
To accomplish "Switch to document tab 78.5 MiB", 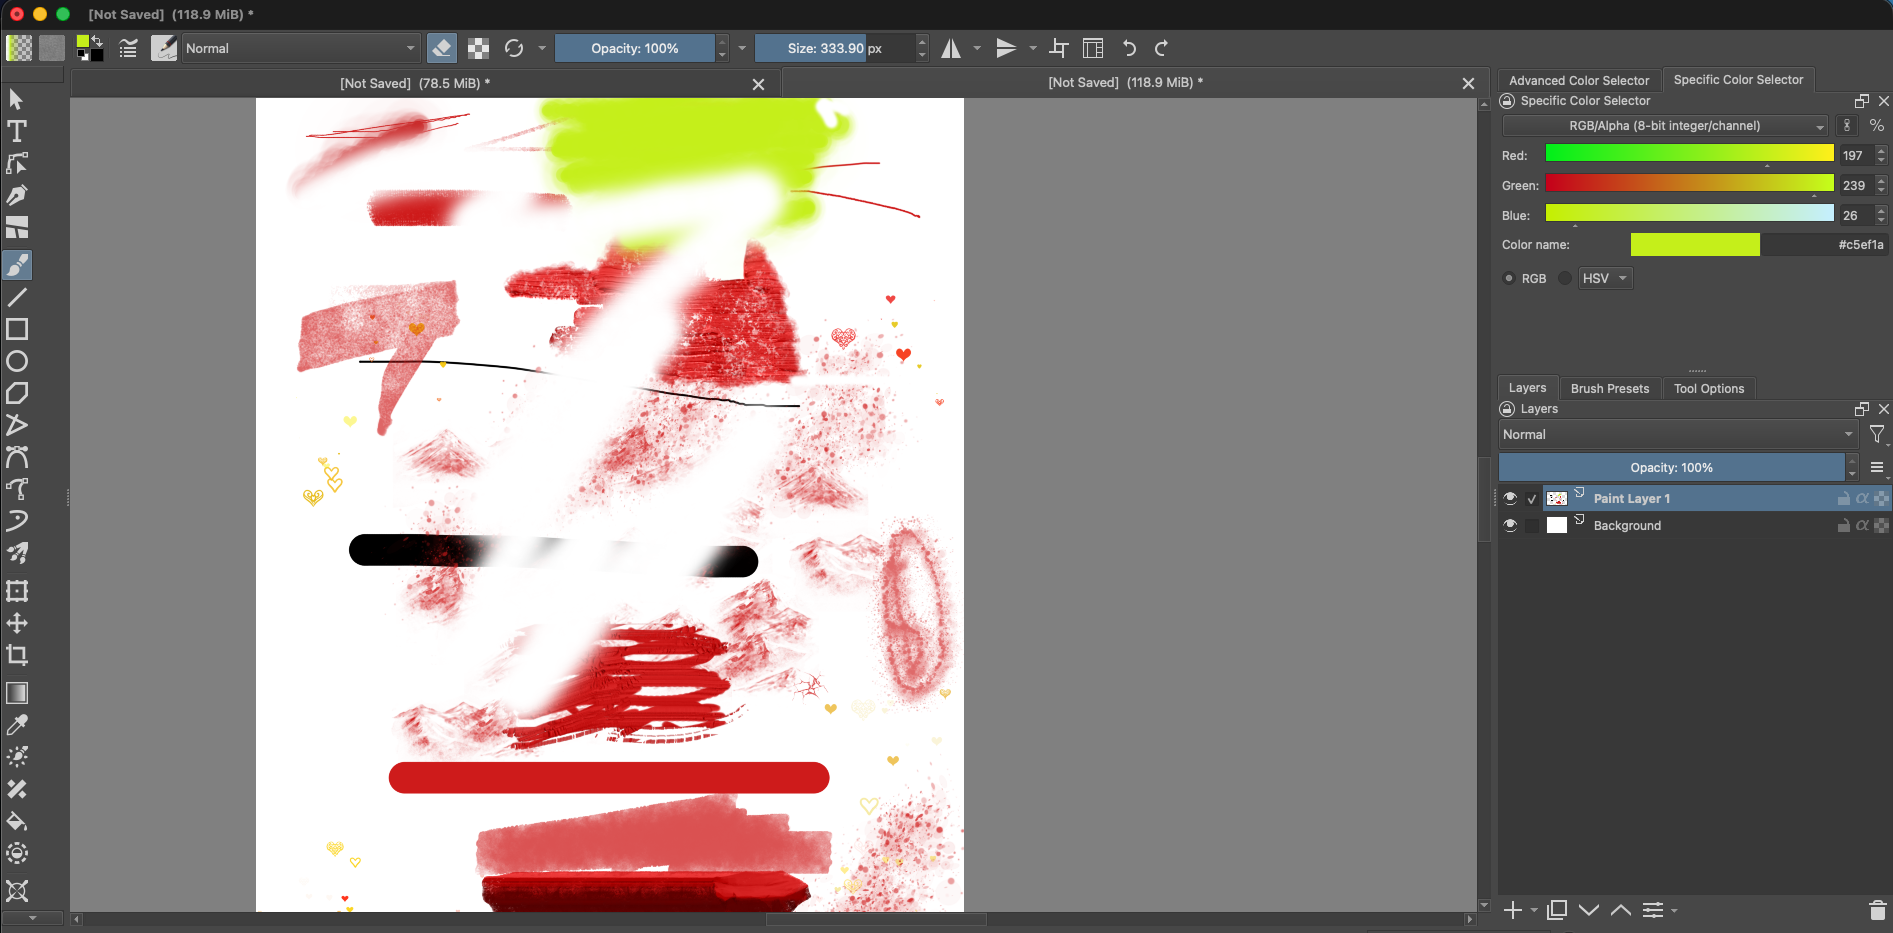I will [415, 83].
